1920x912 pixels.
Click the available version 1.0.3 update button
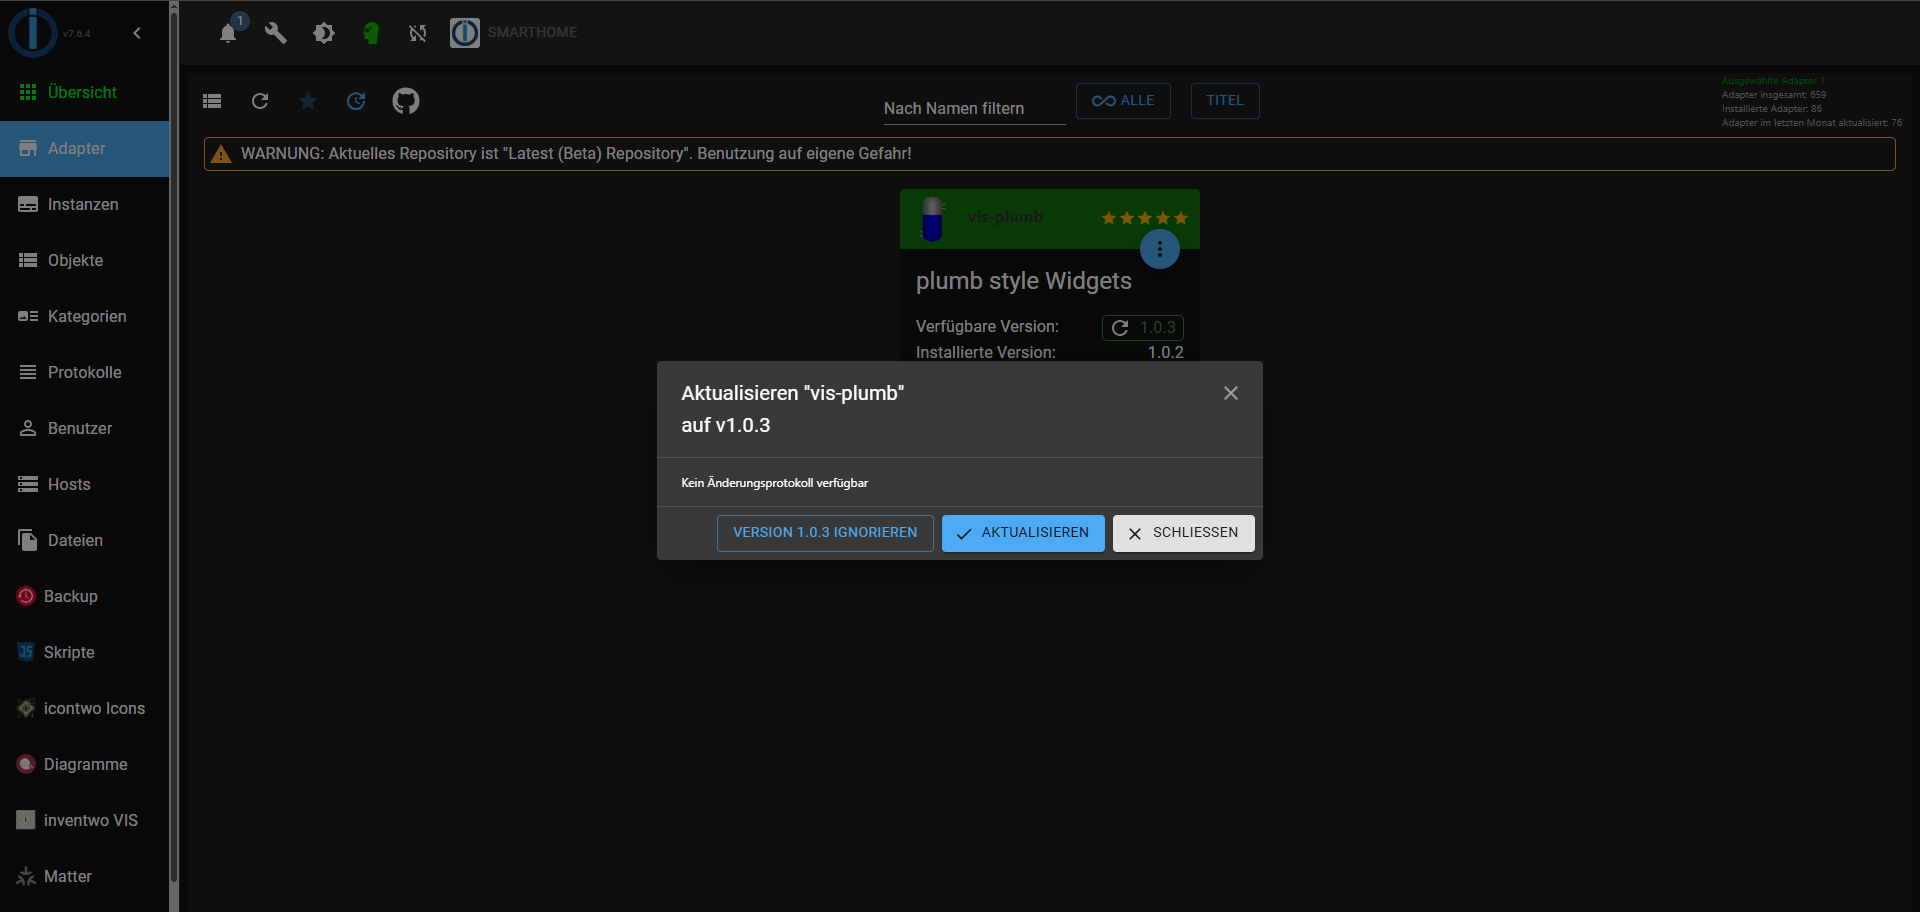tap(1143, 328)
